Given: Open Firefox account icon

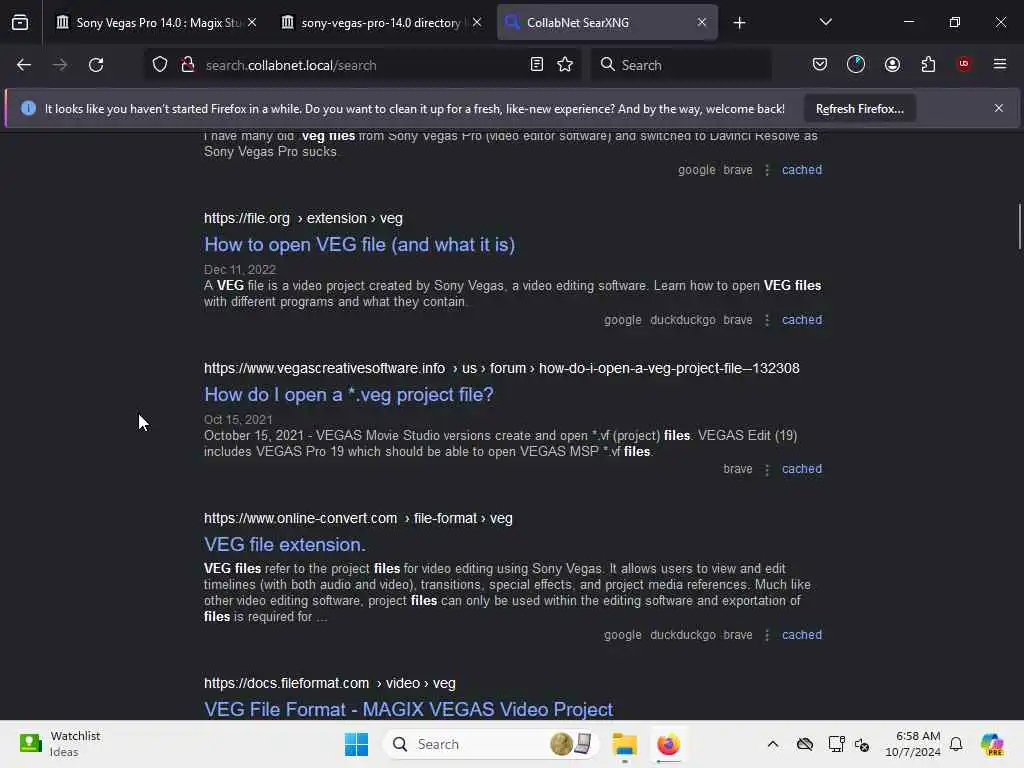Looking at the screenshot, I should pos(893,65).
